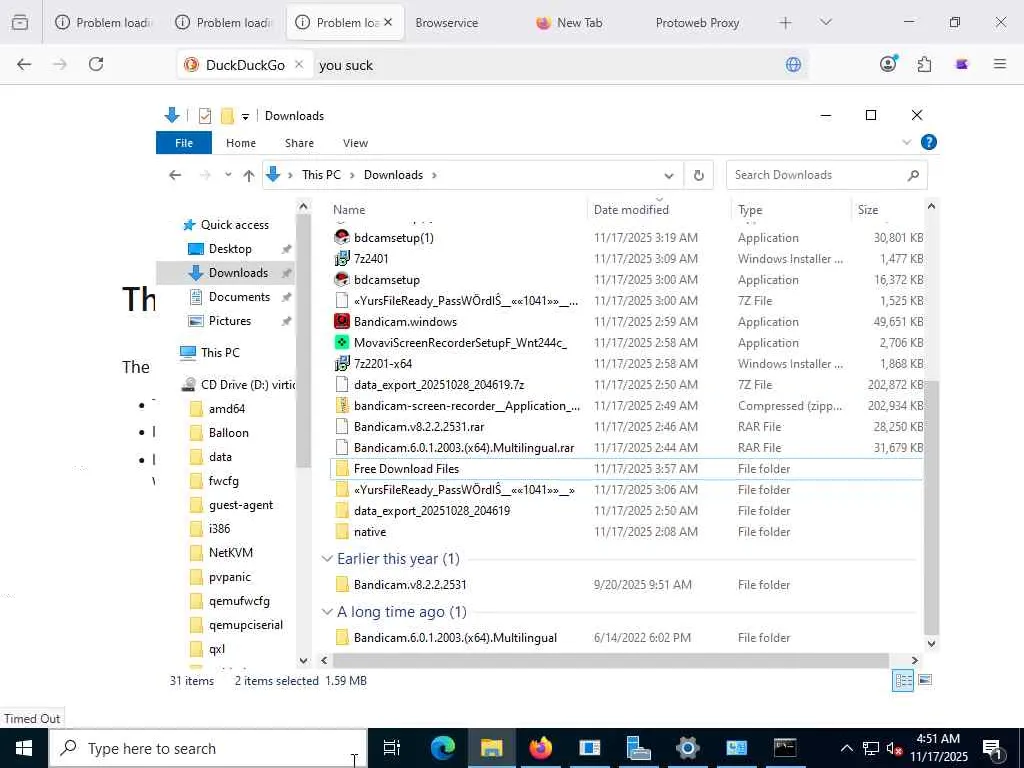Screen dimensions: 1024x768
Task: Sort files by Date modified column
Action: (x=631, y=210)
